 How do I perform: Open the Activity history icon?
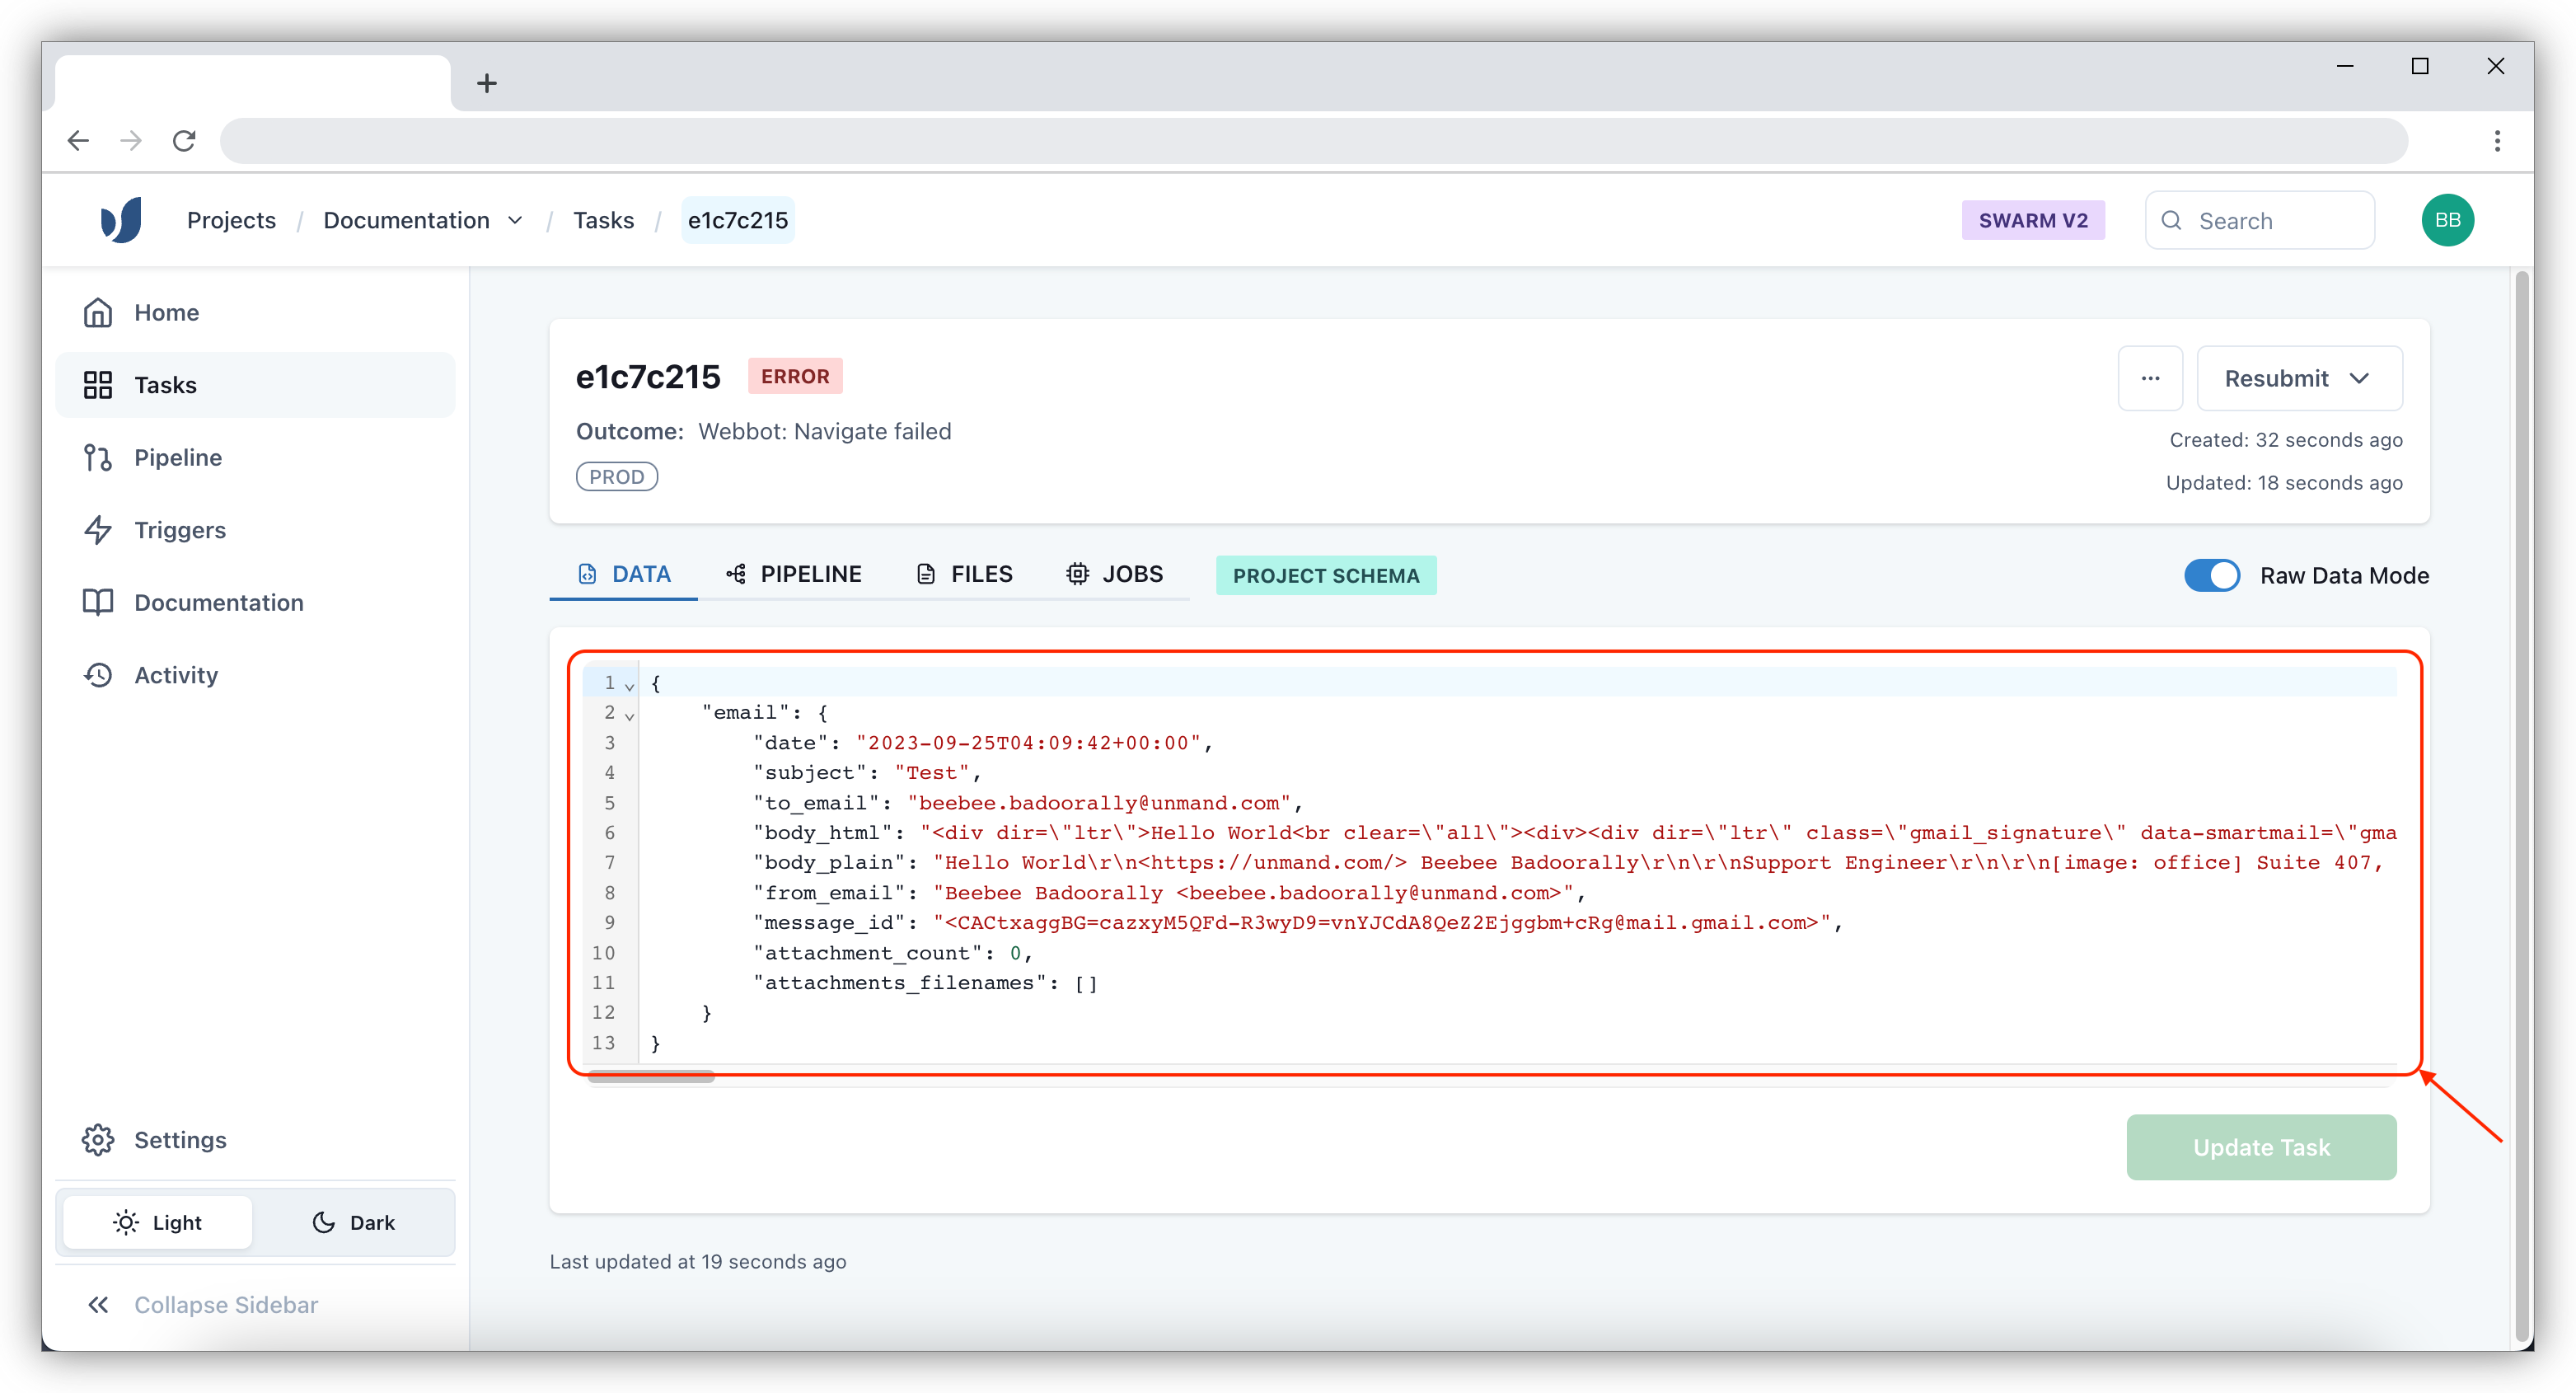(x=97, y=675)
